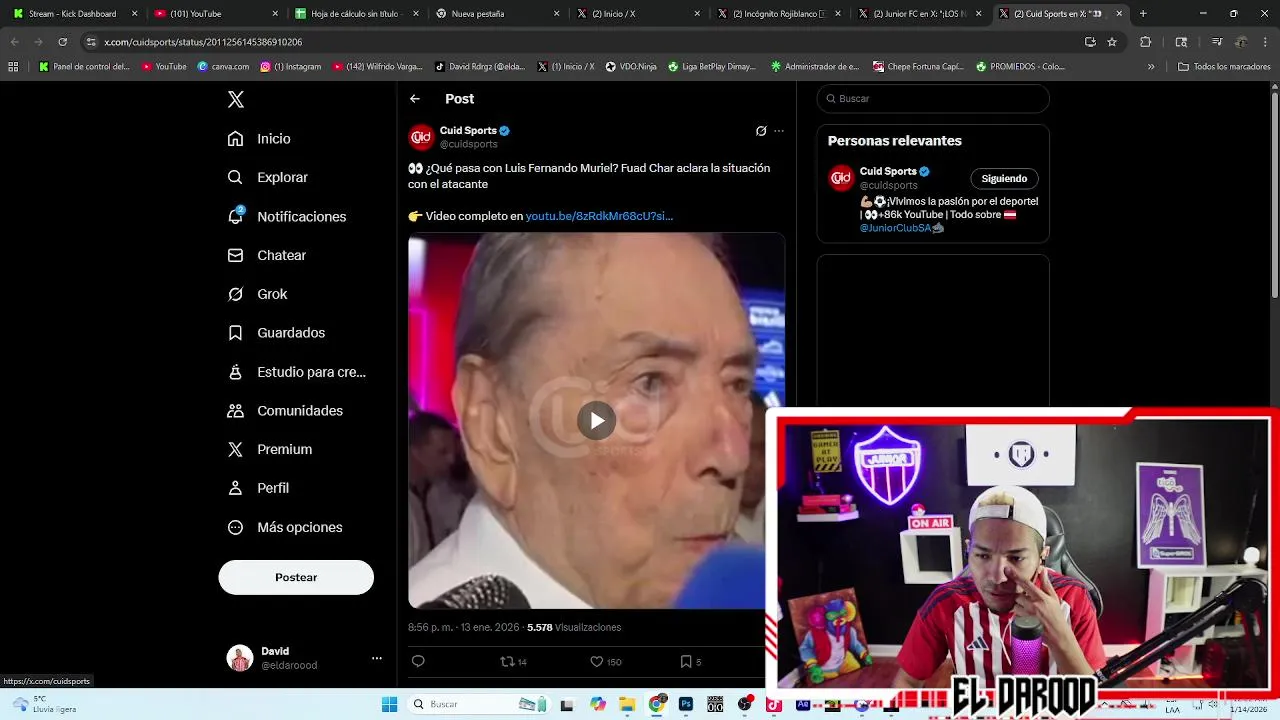Open Guardados bookmarks
The height and width of the screenshot is (720, 1280).
(277, 332)
